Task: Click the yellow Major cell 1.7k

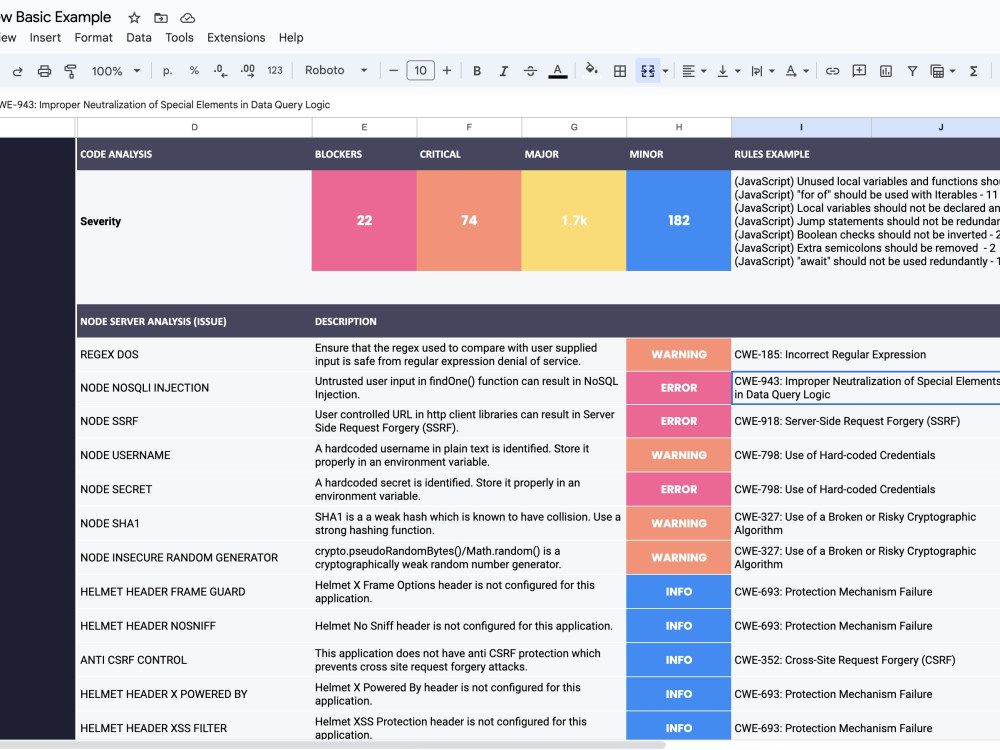Action: 574,221
